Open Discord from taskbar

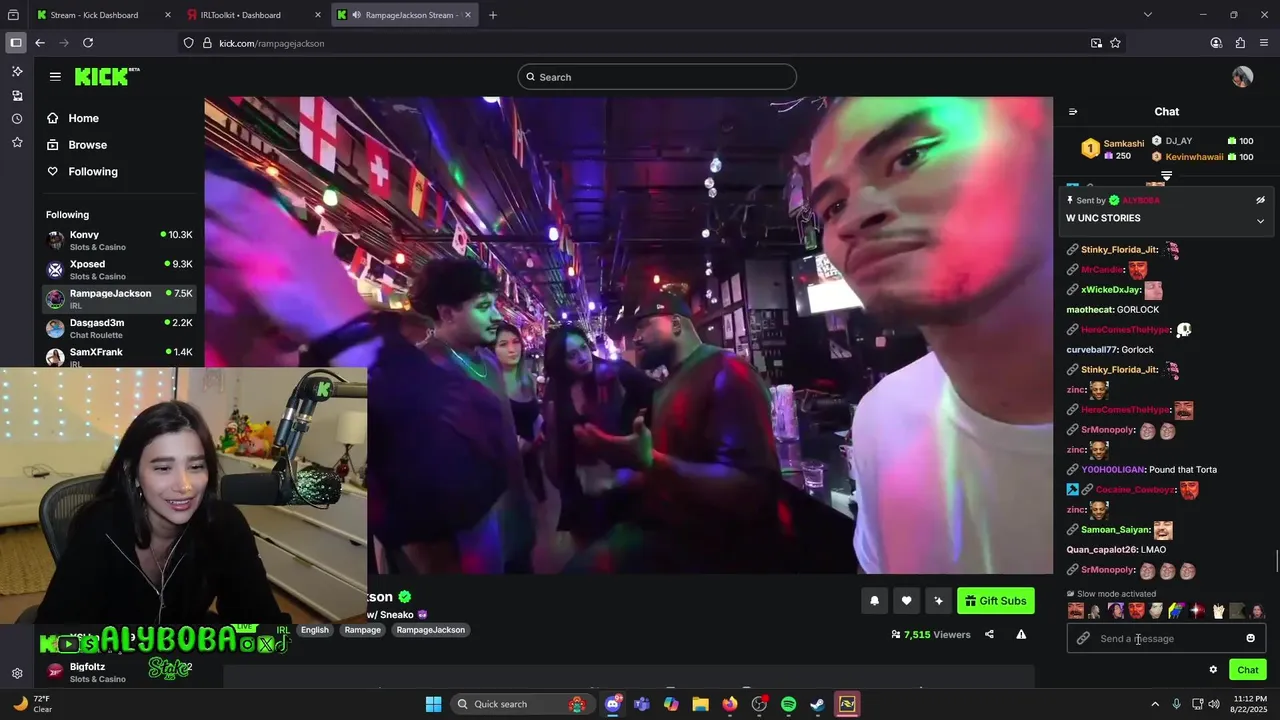coord(613,704)
